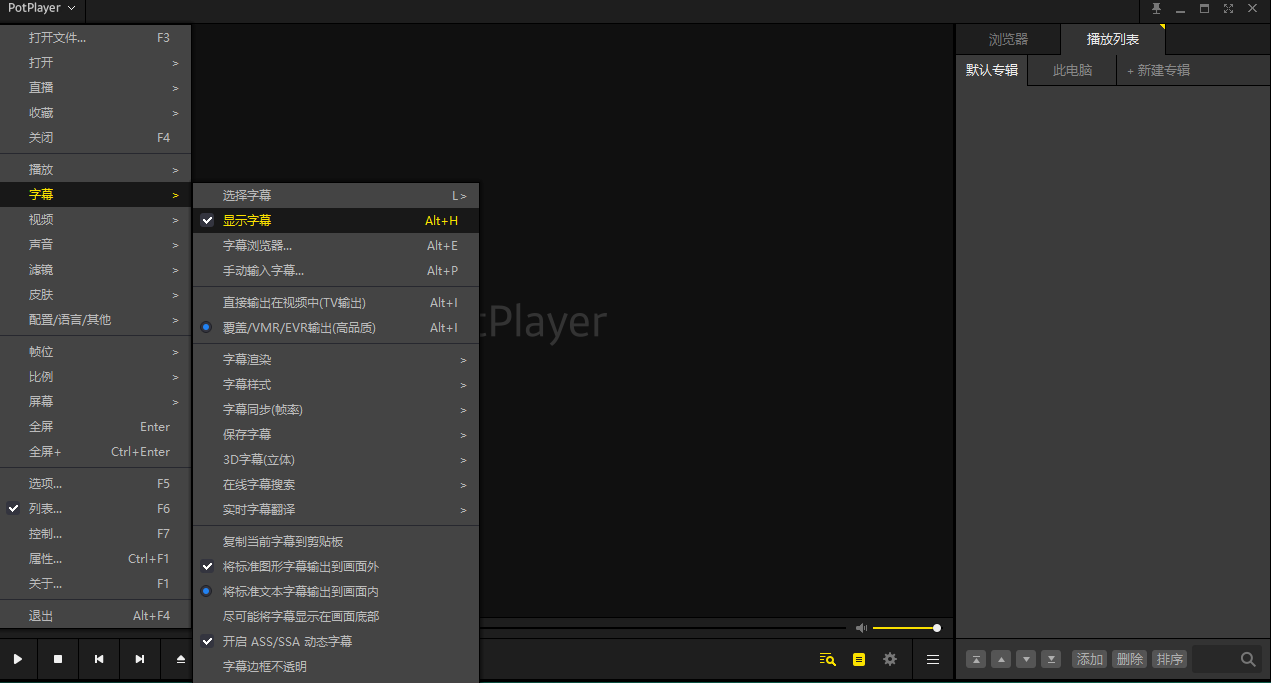The width and height of the screenshot is (1271, 683).
Task: Click the playlist search input field
Action: 1215,659
